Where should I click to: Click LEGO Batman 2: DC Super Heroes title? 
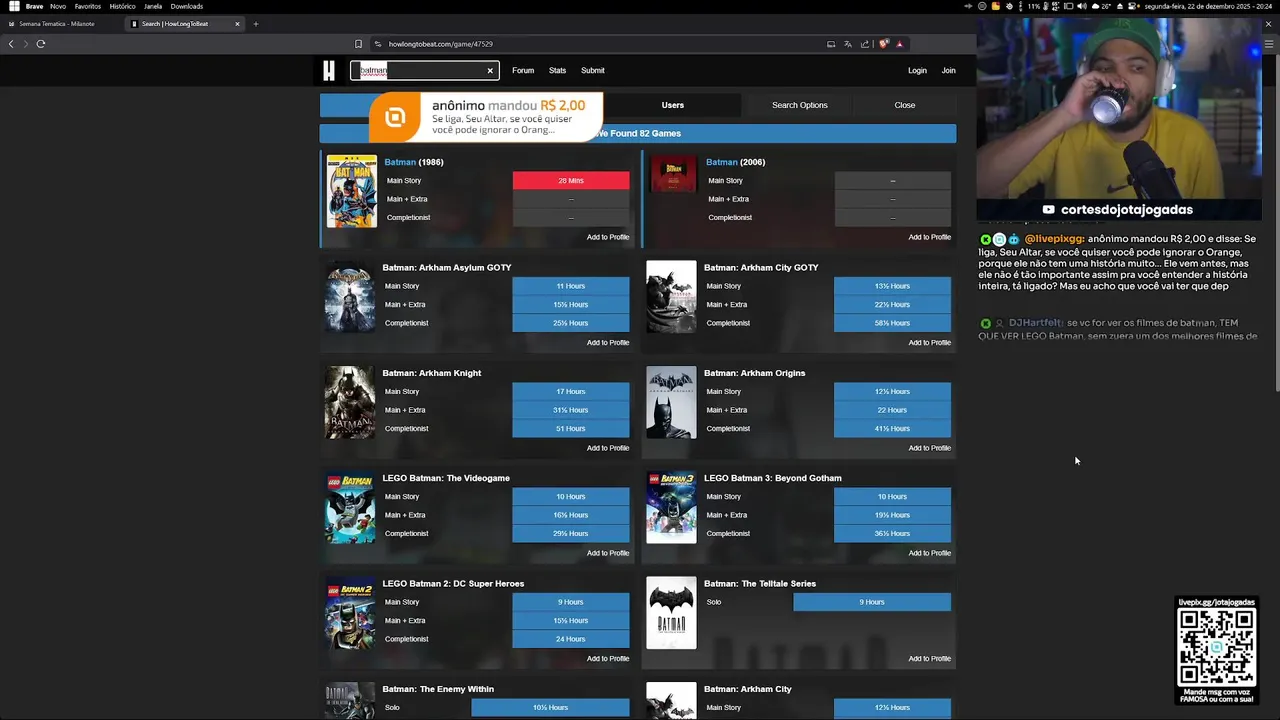tap(453, 584)
